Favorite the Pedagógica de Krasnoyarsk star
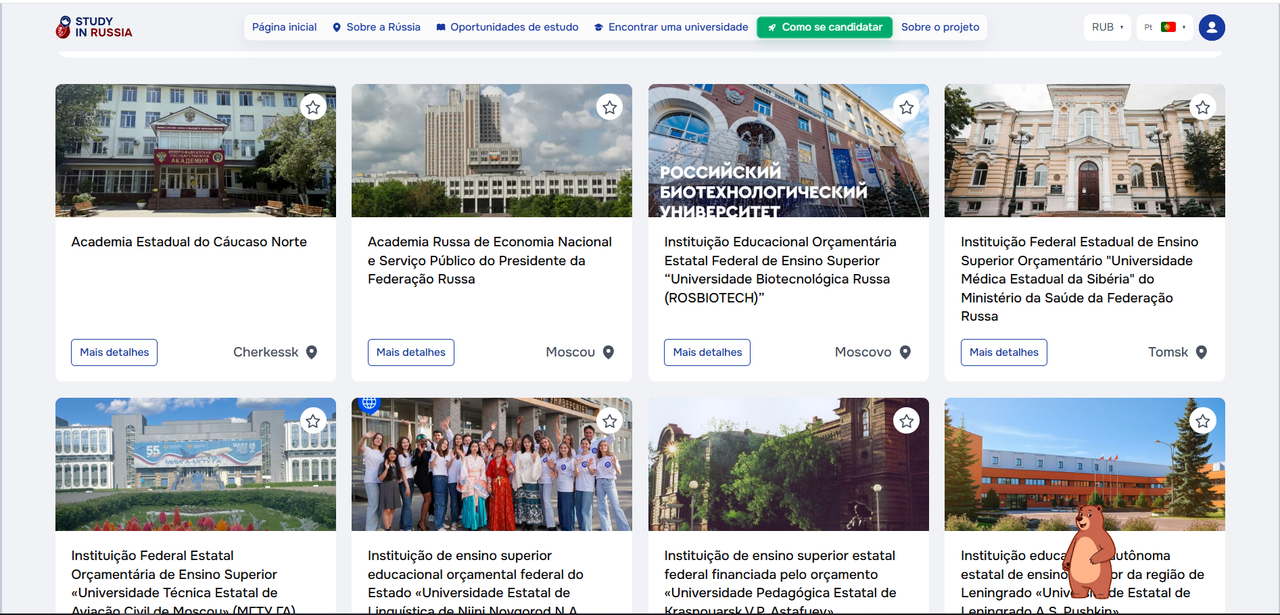 pos(906,421)
